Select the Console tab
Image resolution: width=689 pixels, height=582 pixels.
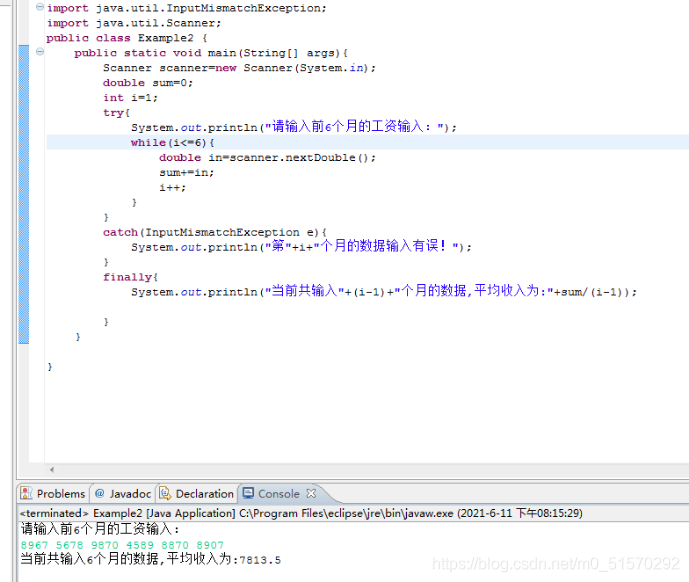pos(278,494)
